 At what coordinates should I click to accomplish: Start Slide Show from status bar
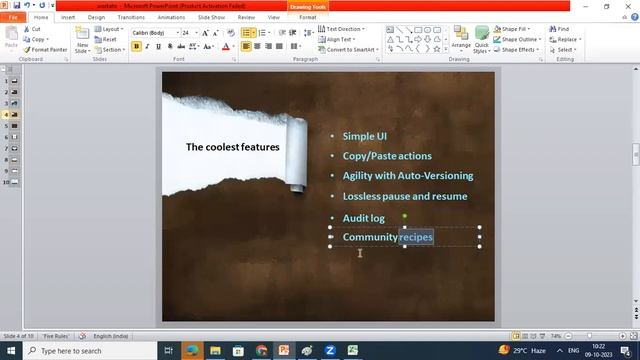tap(542, 336)
